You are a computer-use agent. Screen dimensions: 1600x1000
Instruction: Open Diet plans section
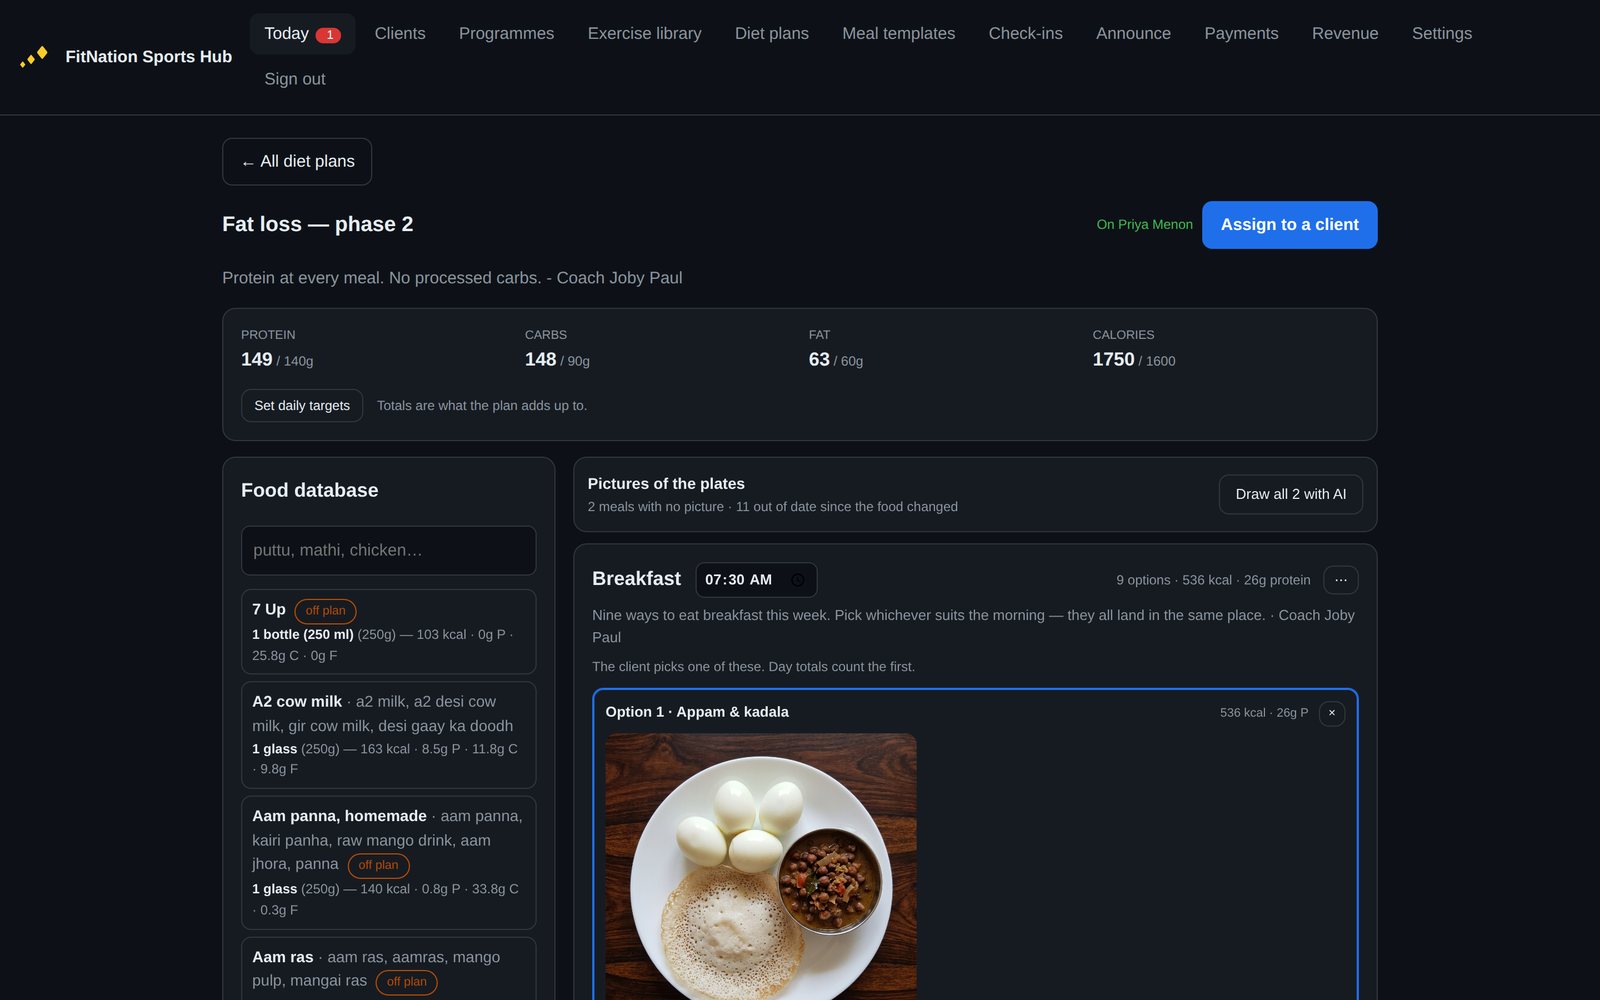tap(771, 34)
